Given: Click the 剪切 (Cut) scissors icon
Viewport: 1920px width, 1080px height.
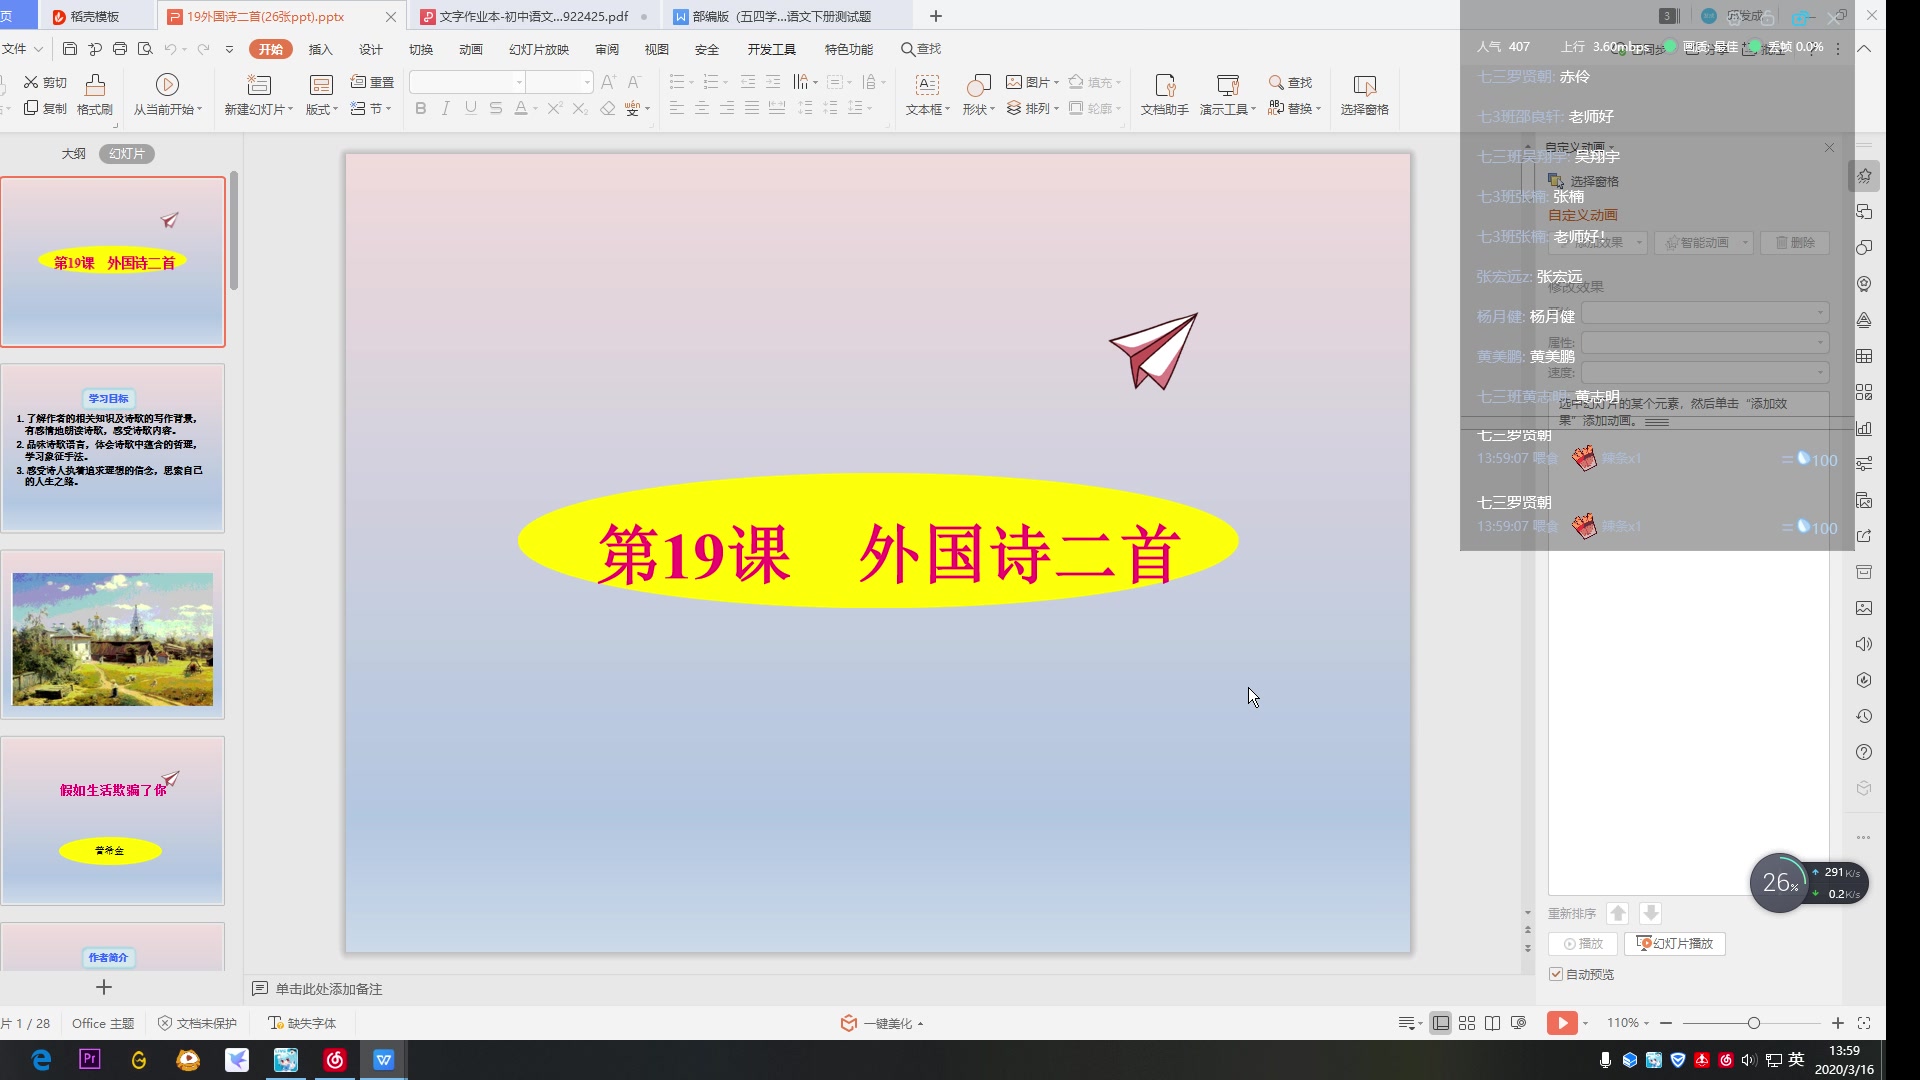Looking at the screenshot, I should tap(31, 82).
